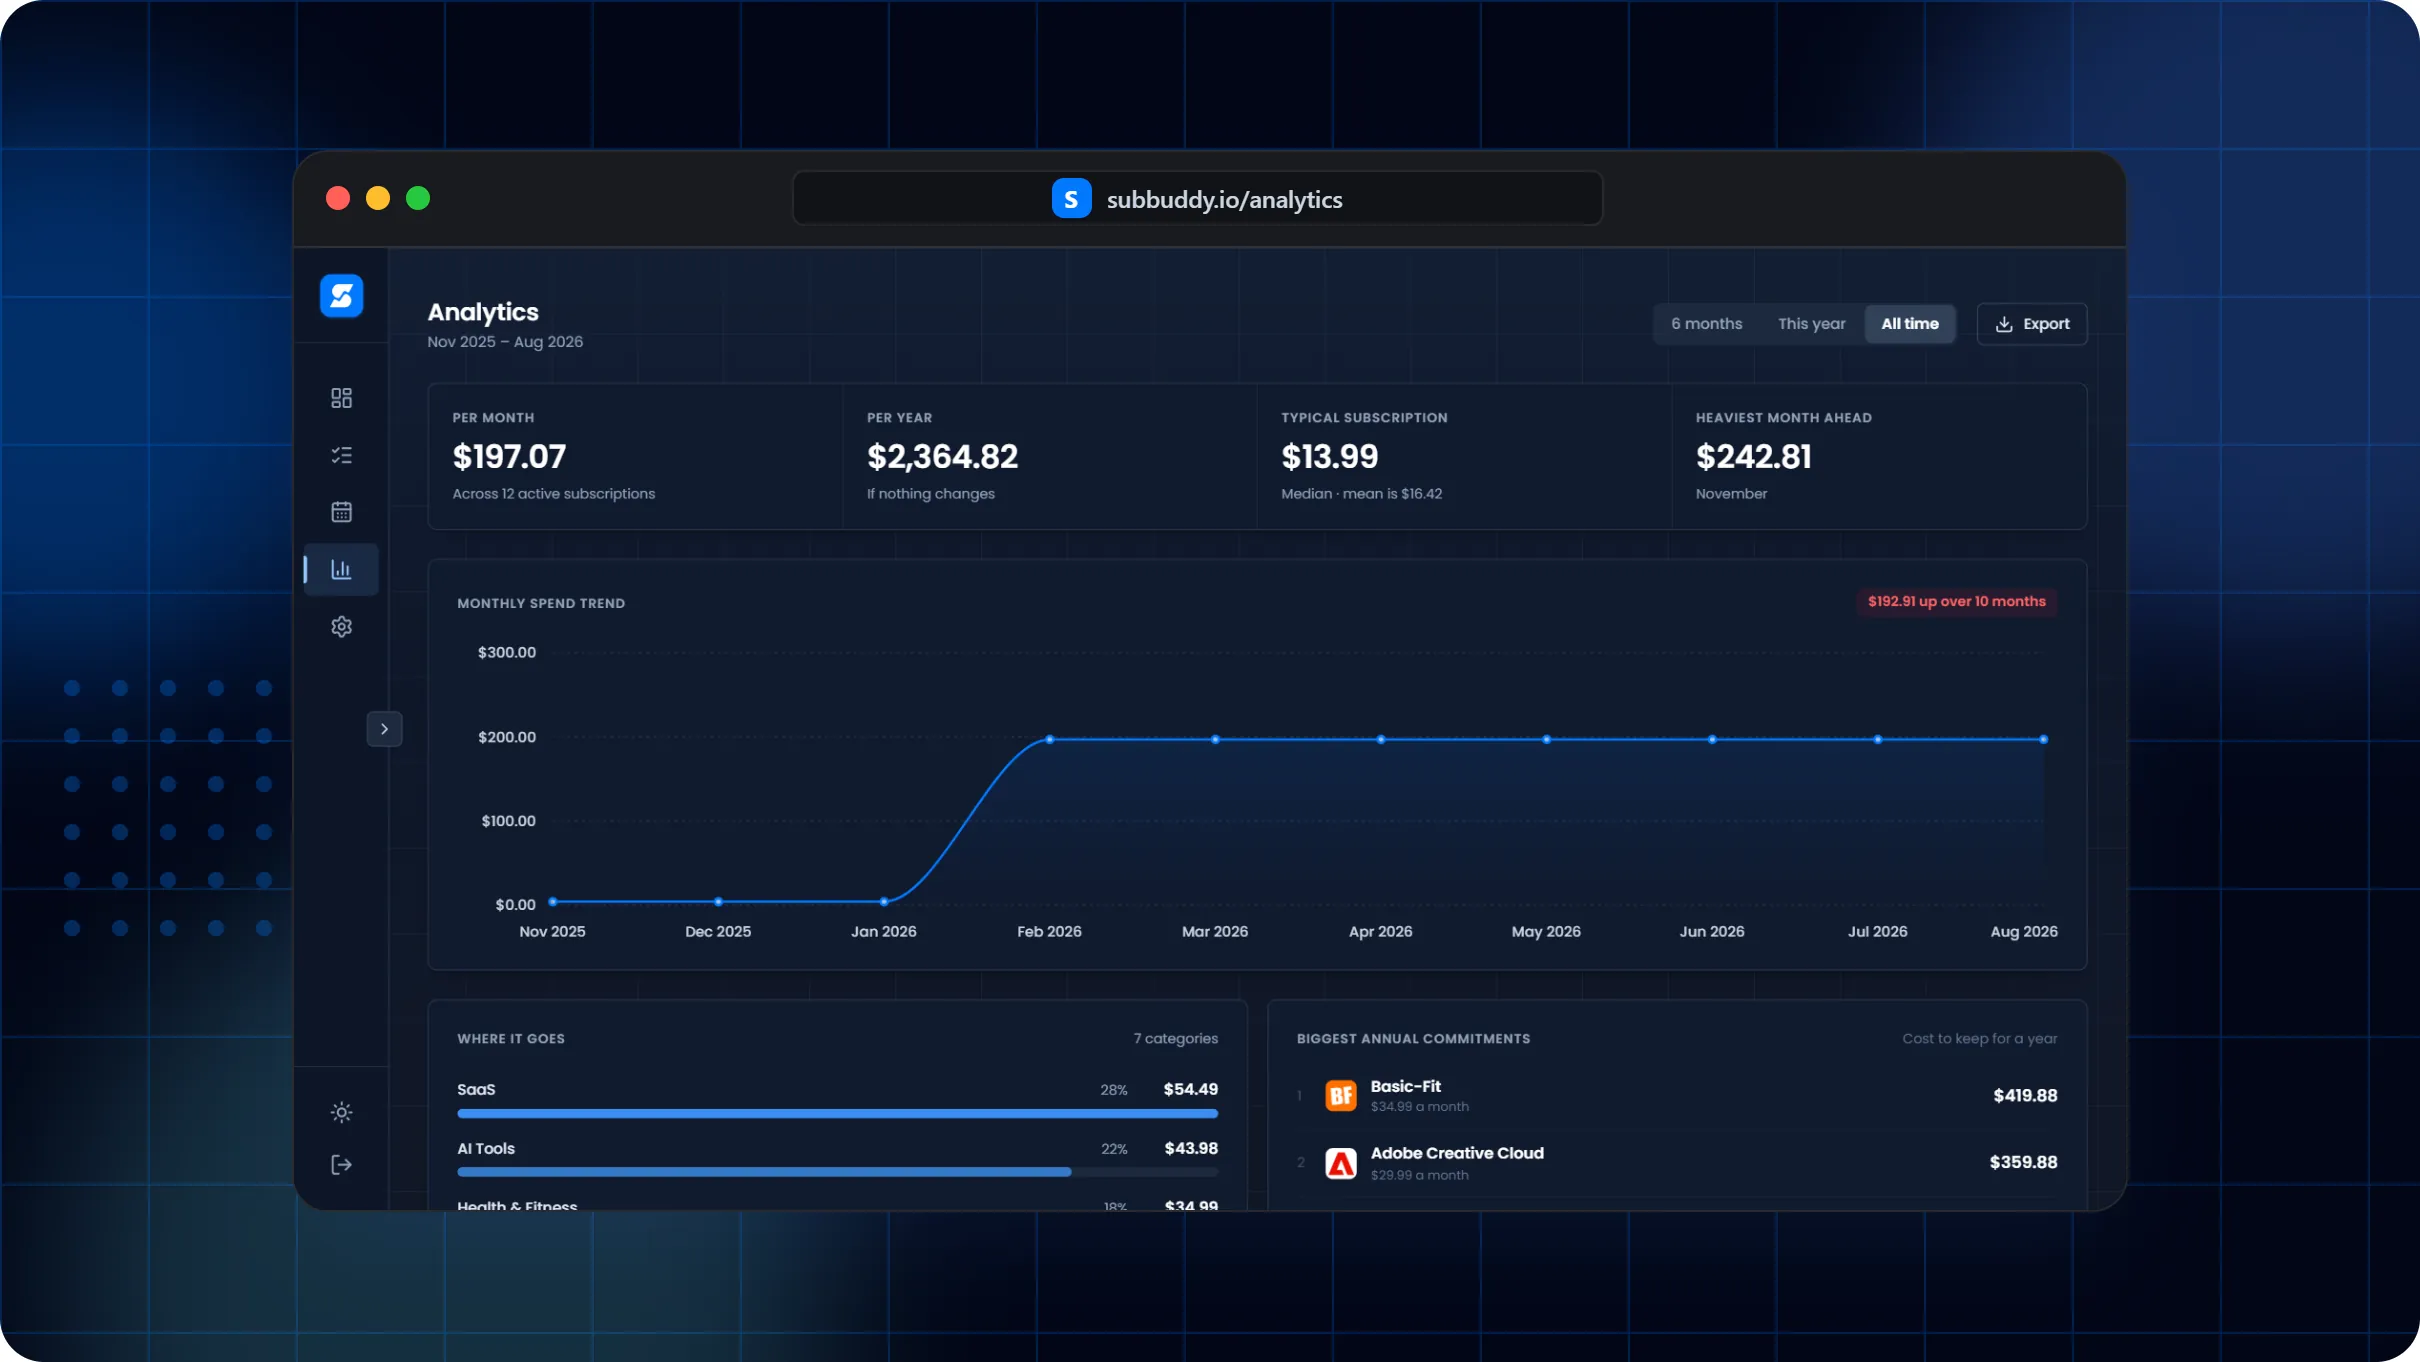Open the subscriptions checklist icon in sidebar

[341, 455]
